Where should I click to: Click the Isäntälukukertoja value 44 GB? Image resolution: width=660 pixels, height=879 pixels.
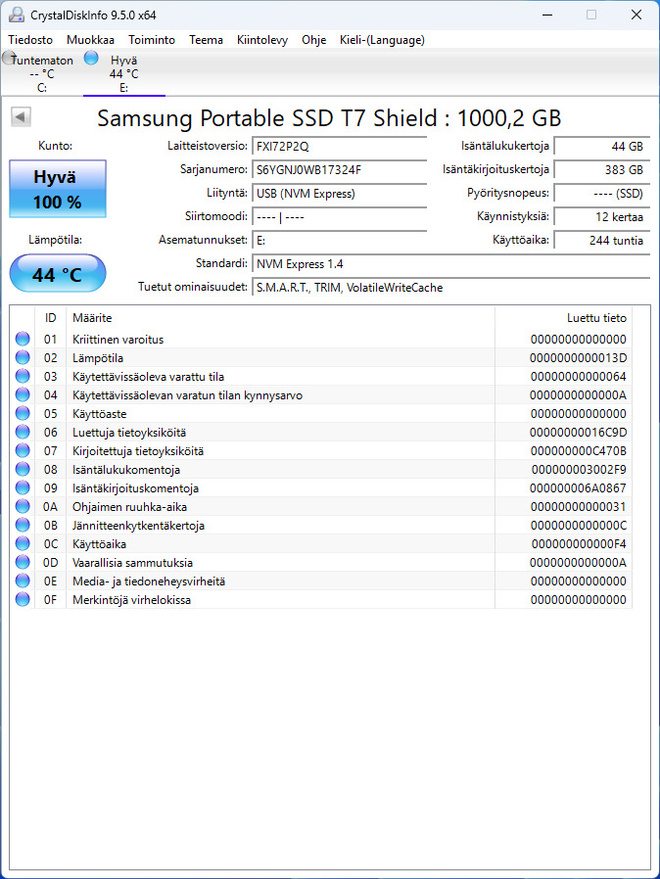click(x=602, y=146)
